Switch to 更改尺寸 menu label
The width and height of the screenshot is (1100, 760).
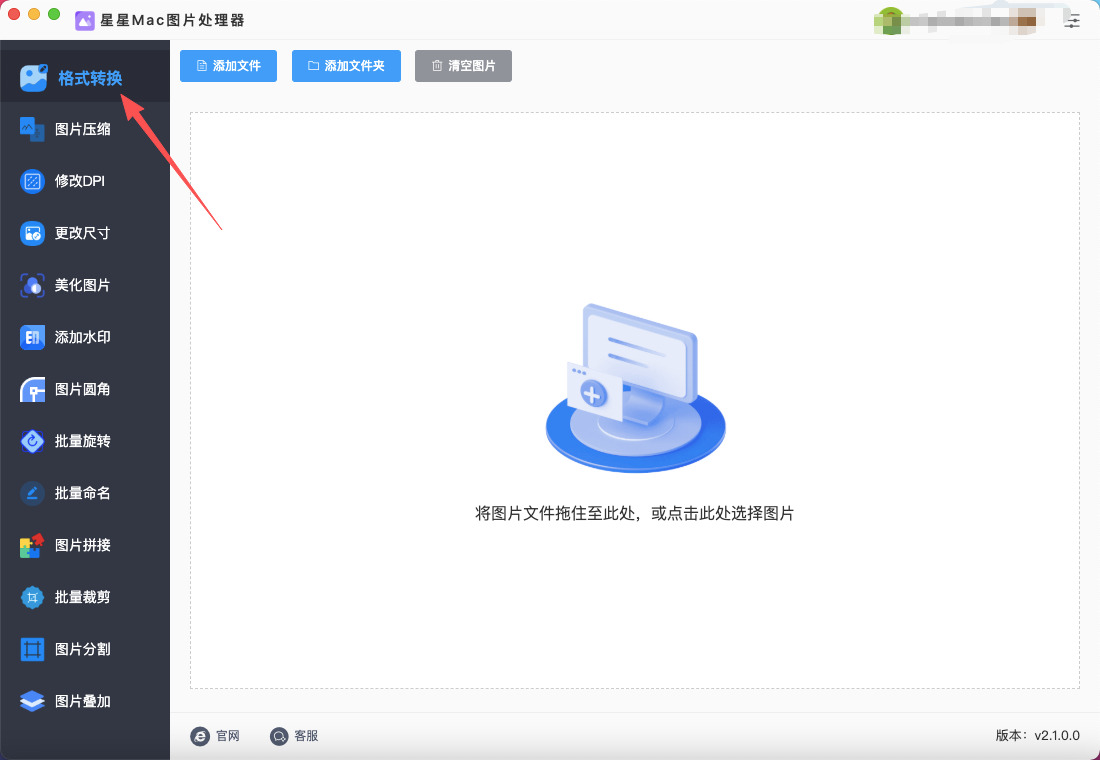click(x=83, y=233)
